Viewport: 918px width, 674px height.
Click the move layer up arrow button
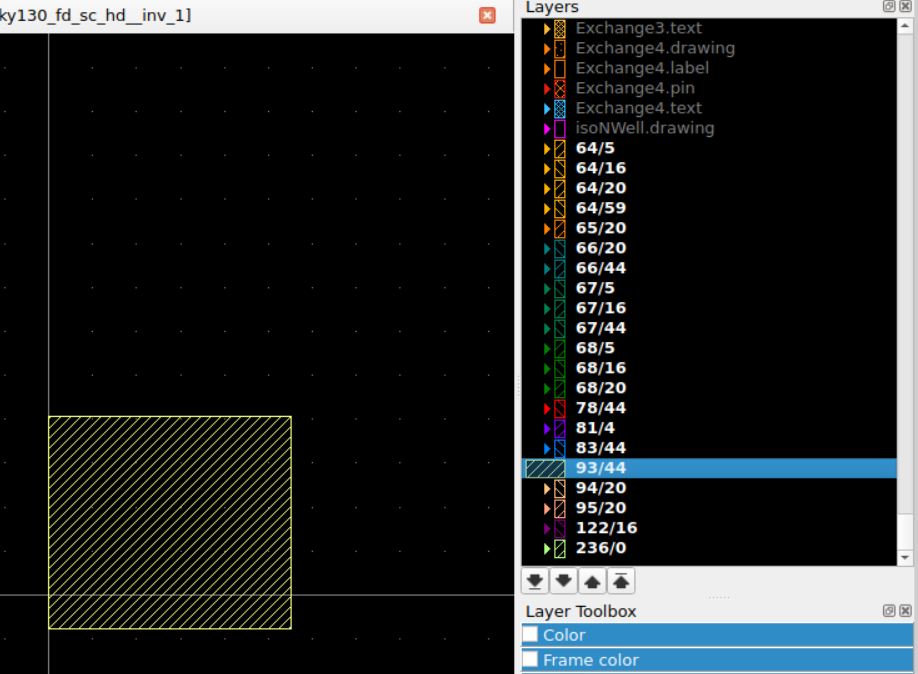pyautogui.click(x=592, y=582)
